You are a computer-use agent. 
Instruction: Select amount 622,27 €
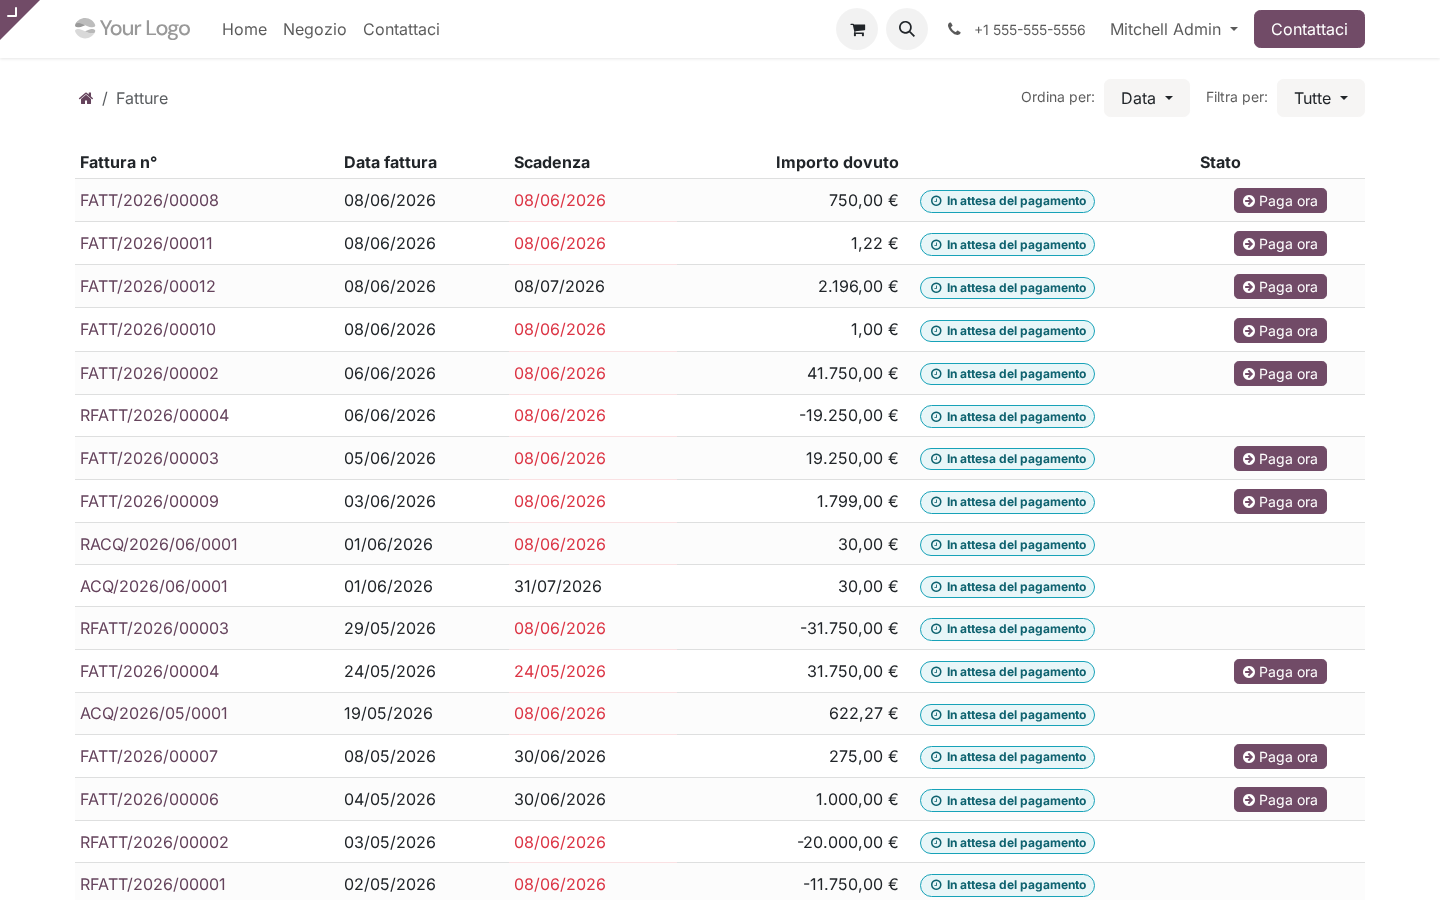click(x=863, y=713)
